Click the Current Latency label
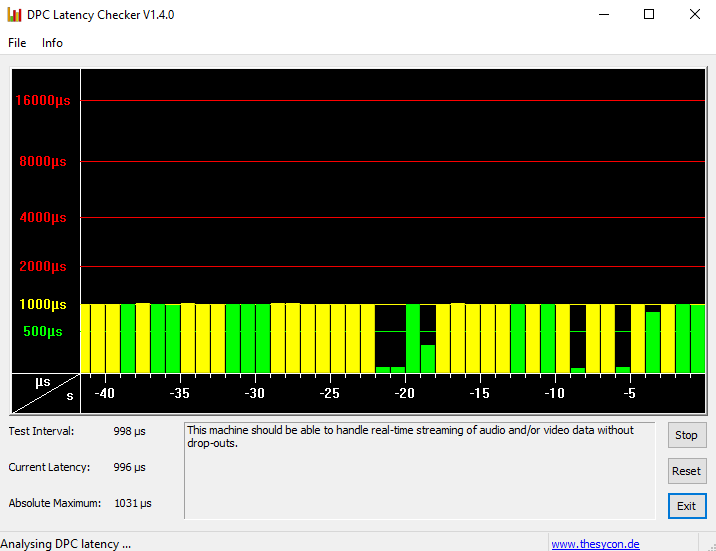Image resolution: width=716 pixels, height=551 pixels. coord(49,467)
